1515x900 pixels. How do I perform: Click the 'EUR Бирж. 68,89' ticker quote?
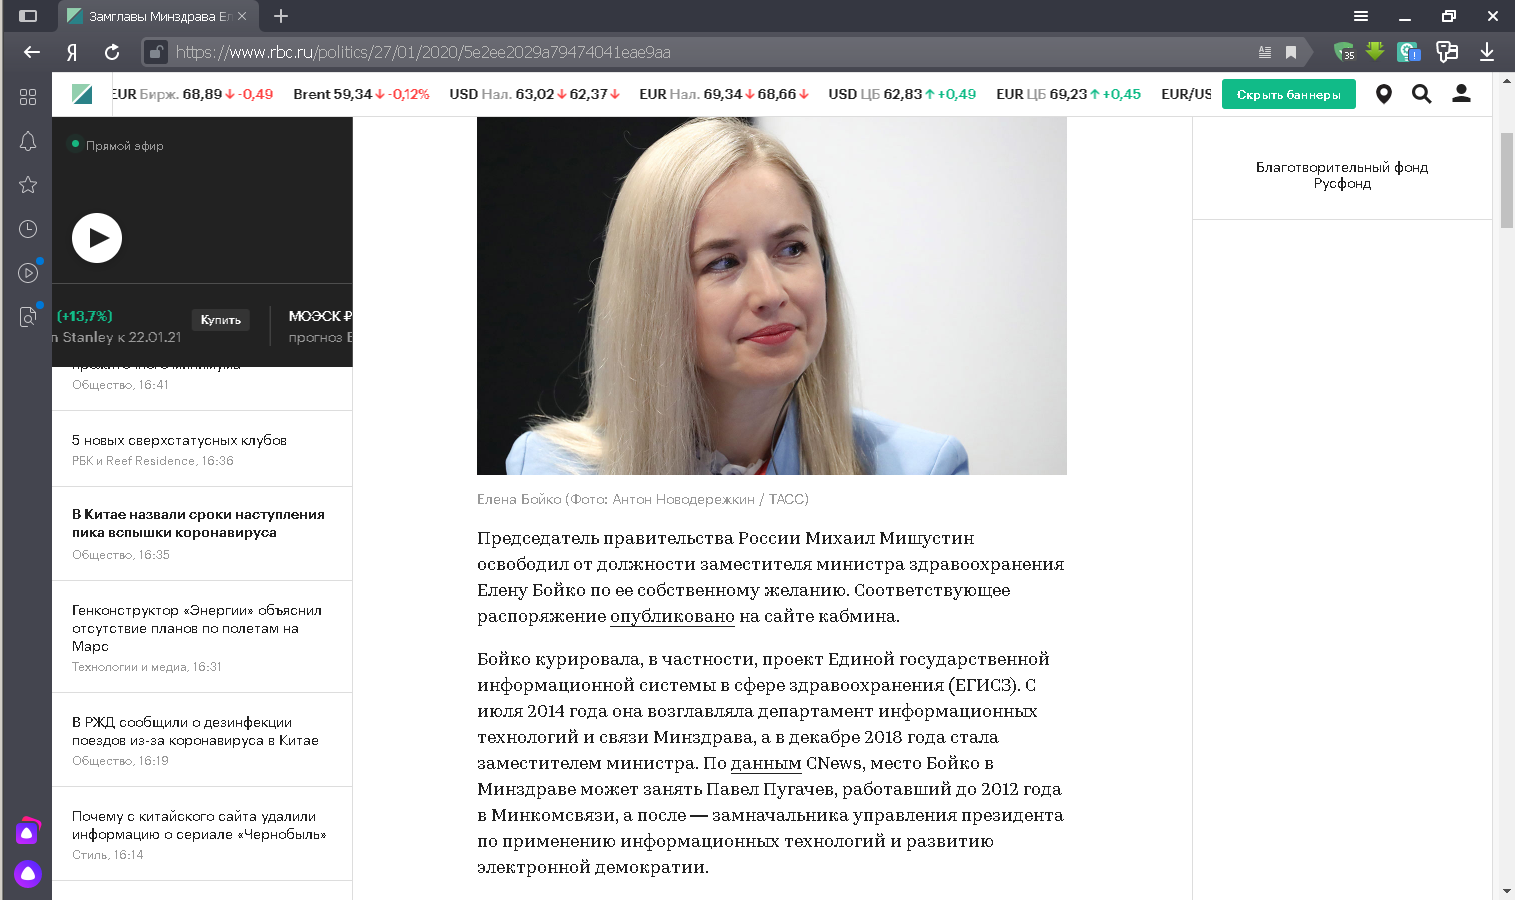click(x=192, y=94)
